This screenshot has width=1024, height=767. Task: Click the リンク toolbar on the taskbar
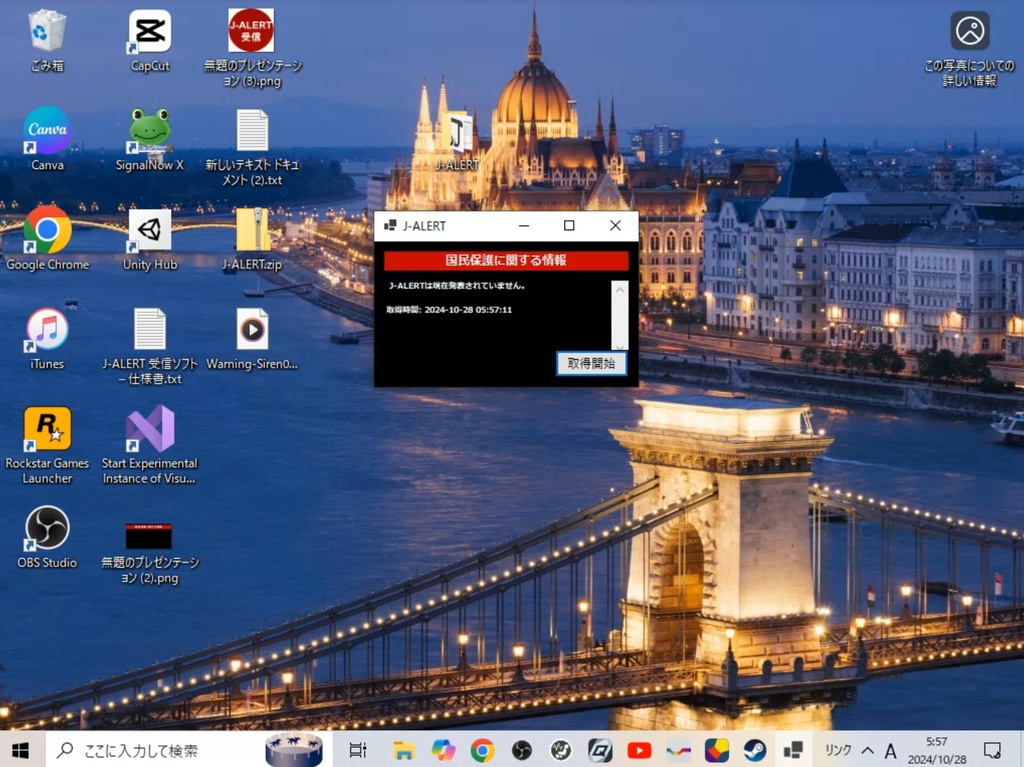point(837,750)
